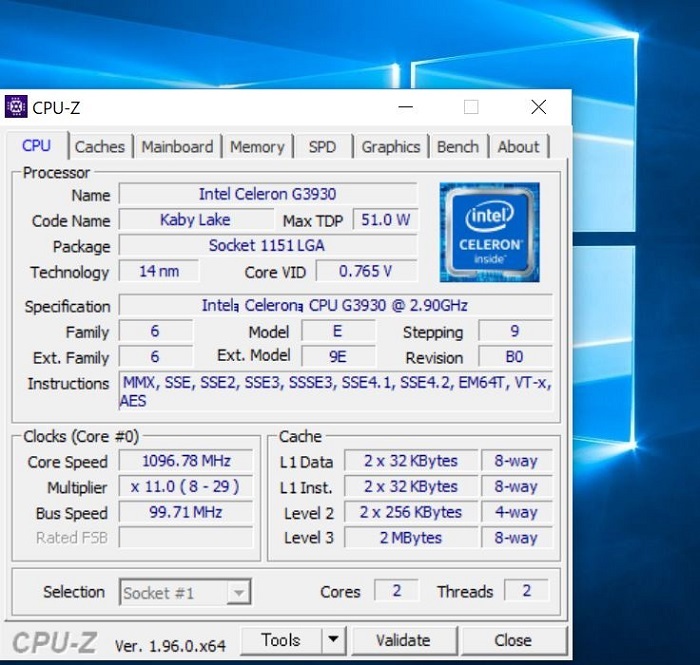Click the Stepping value 9
The height and width of the screenshot is (665, 700).
click(x=515, y=331)
